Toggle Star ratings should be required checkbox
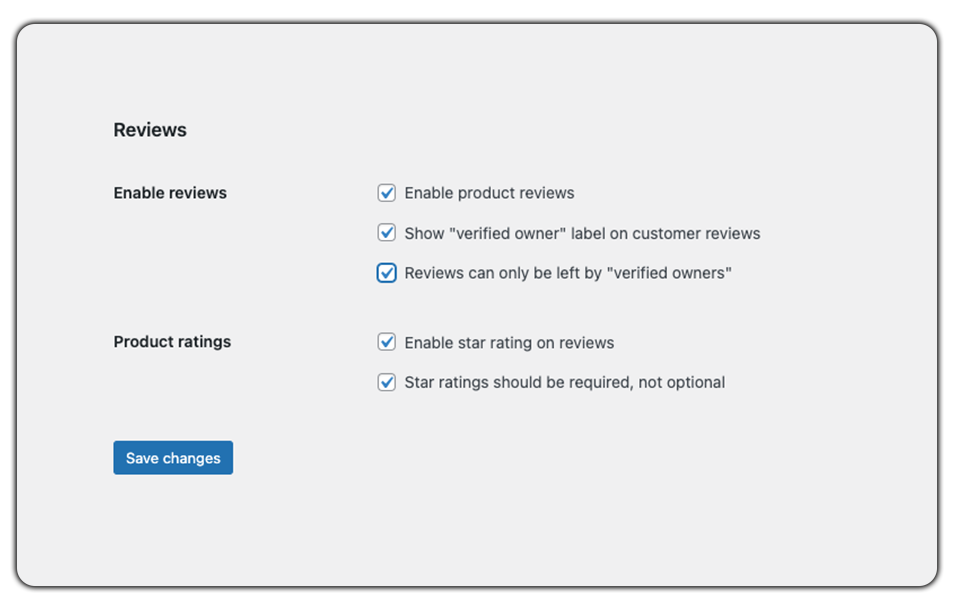Viewport: 954px width, 612px height. pyautogui.click(x=386, y=382)
